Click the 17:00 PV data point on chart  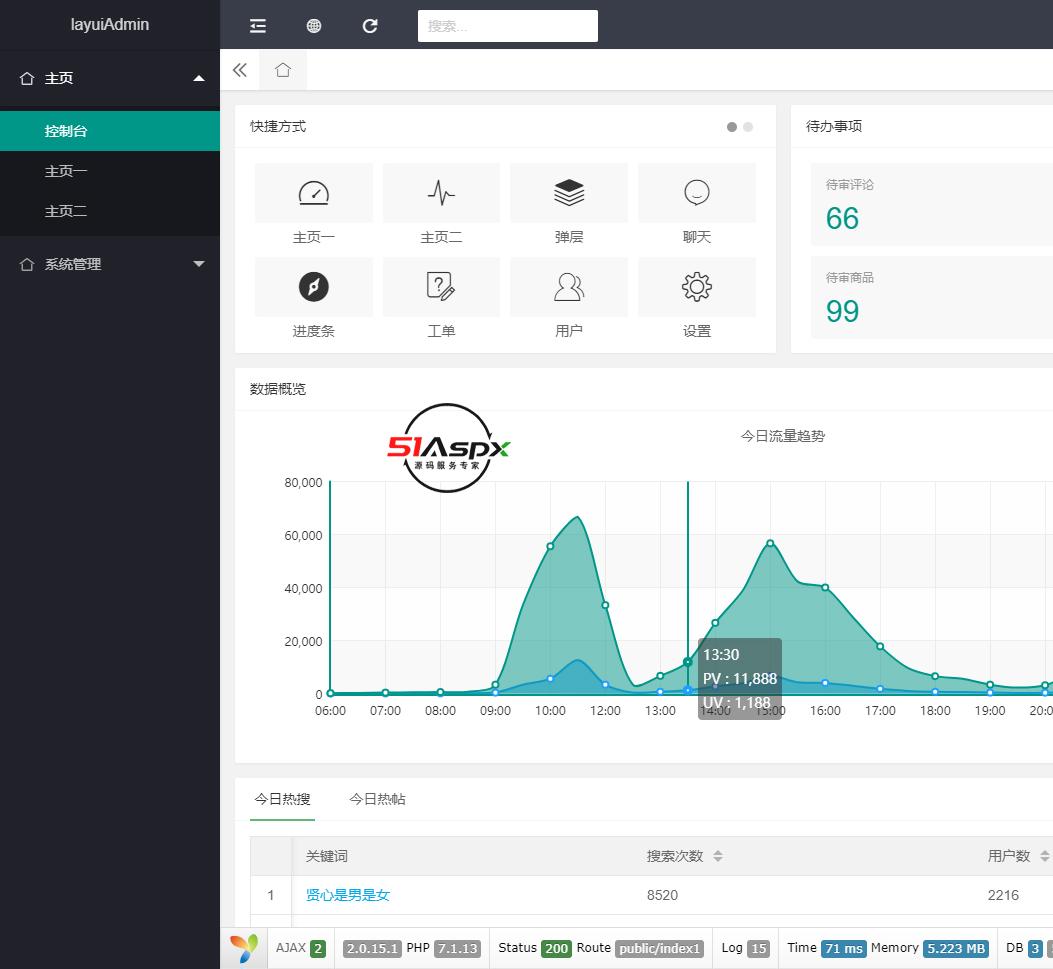click(x=880, y=646)
